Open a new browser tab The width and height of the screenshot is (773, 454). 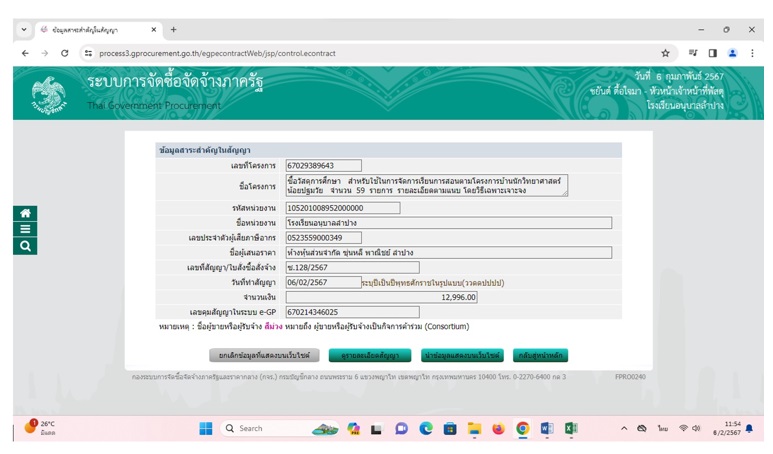click(174, 30)
